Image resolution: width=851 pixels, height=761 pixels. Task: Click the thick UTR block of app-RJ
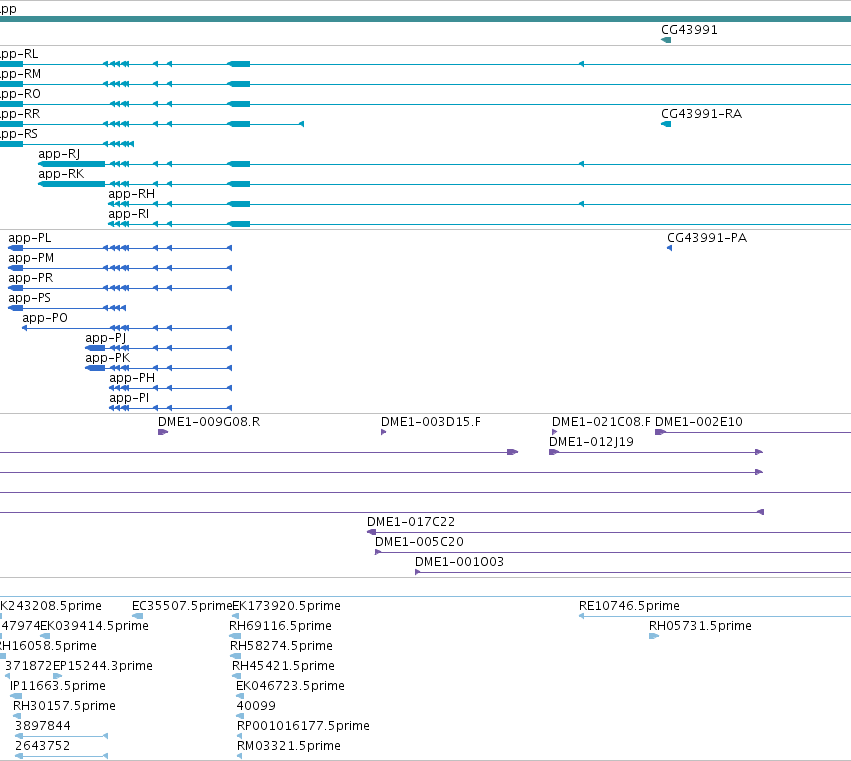[x=72, y=164]
